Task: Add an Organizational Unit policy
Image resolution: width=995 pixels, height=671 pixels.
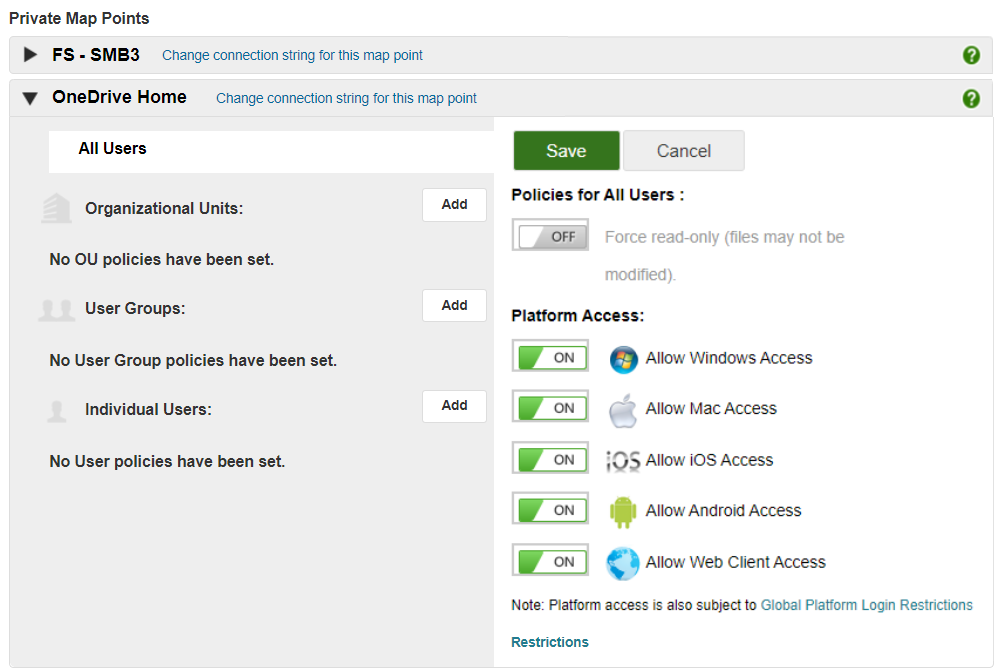Action: click(x=454, y=204)
